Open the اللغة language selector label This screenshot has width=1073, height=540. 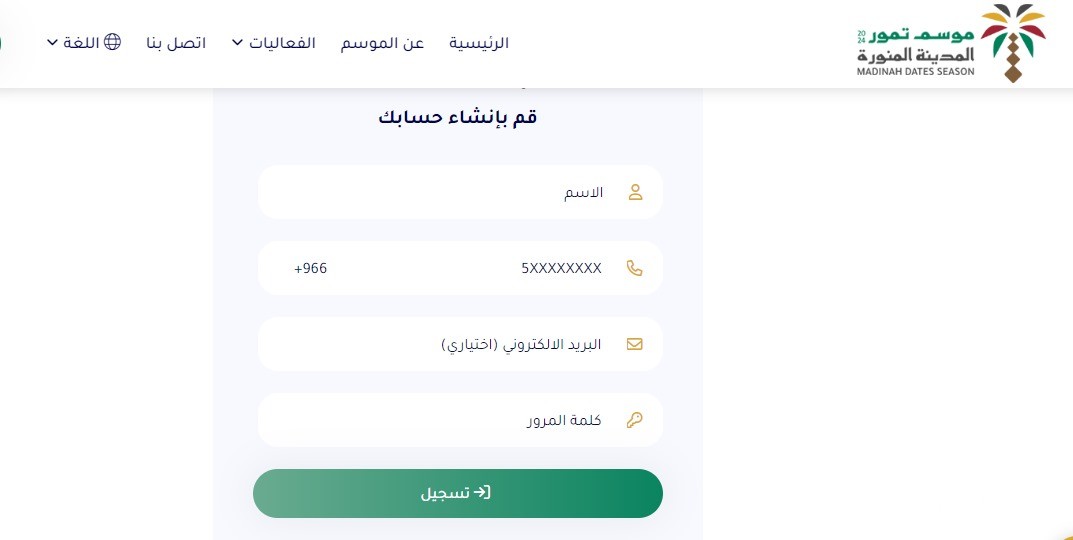click(x=81, y=42)
